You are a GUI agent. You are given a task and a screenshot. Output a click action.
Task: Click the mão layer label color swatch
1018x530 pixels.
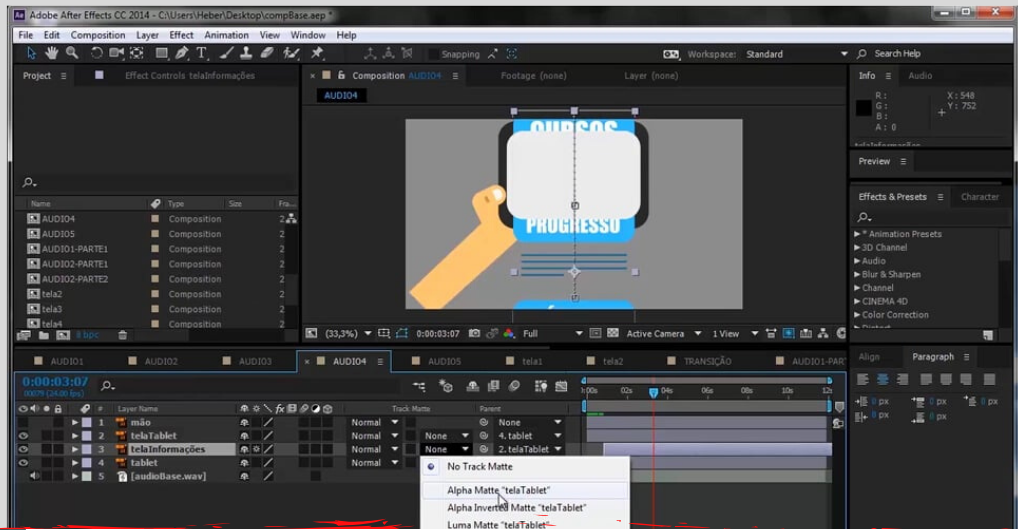pyautogui.click(x=86, y=422)
